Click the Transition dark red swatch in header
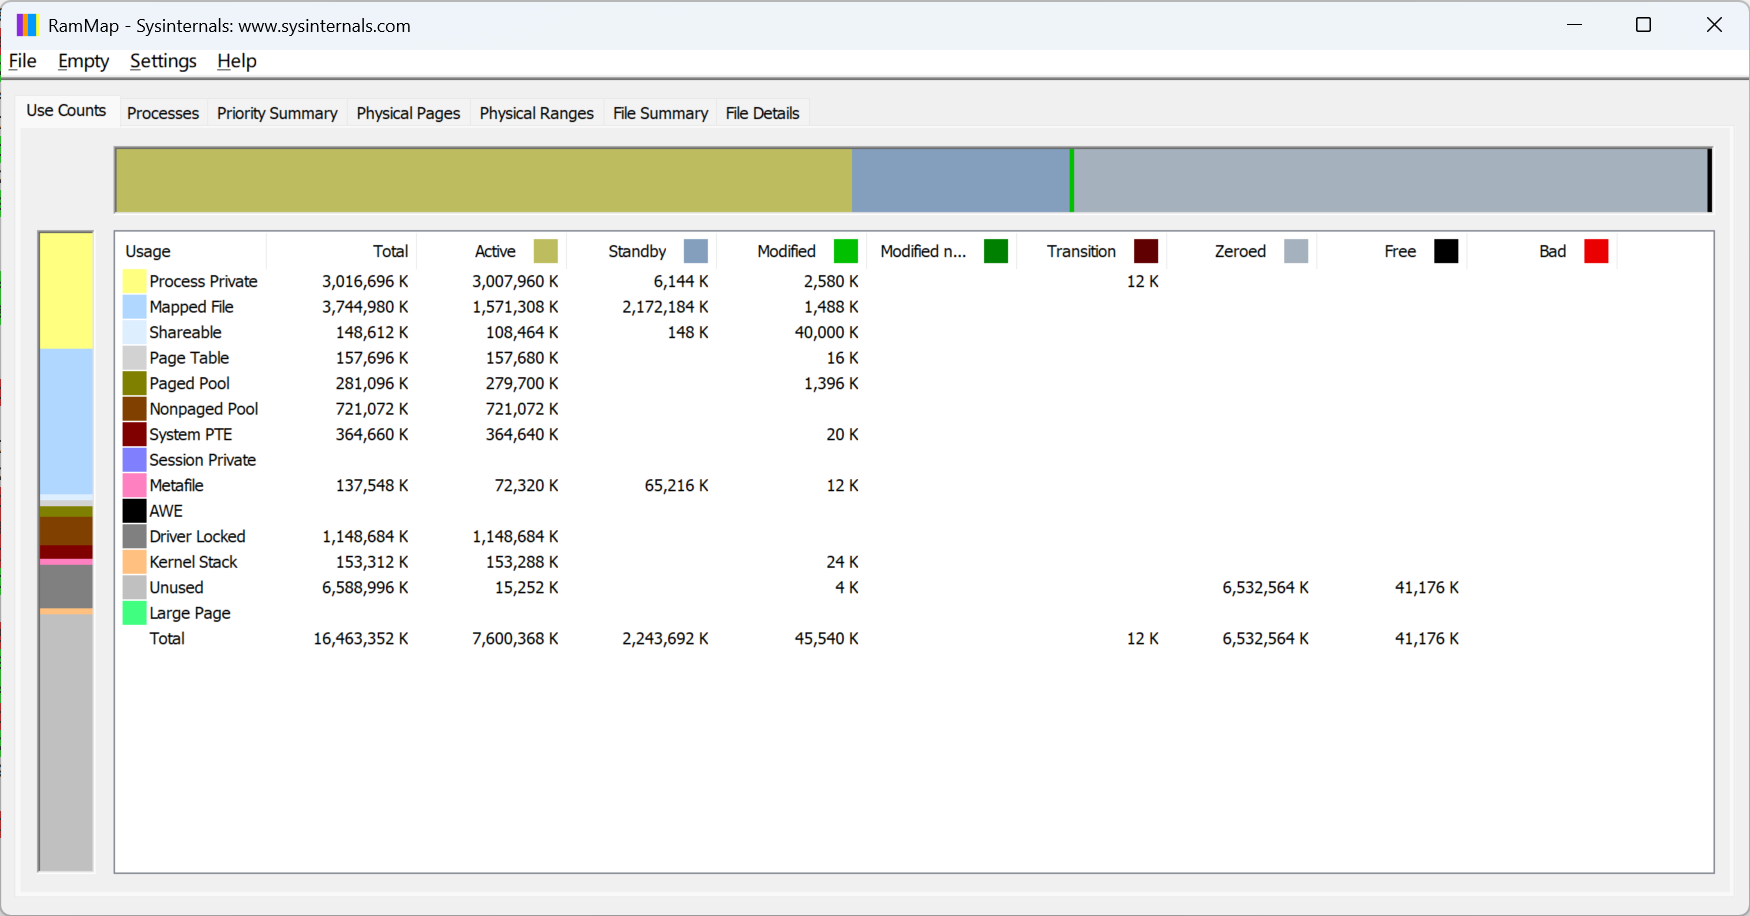The image size is (1750, 916). tap(1146, 251)
